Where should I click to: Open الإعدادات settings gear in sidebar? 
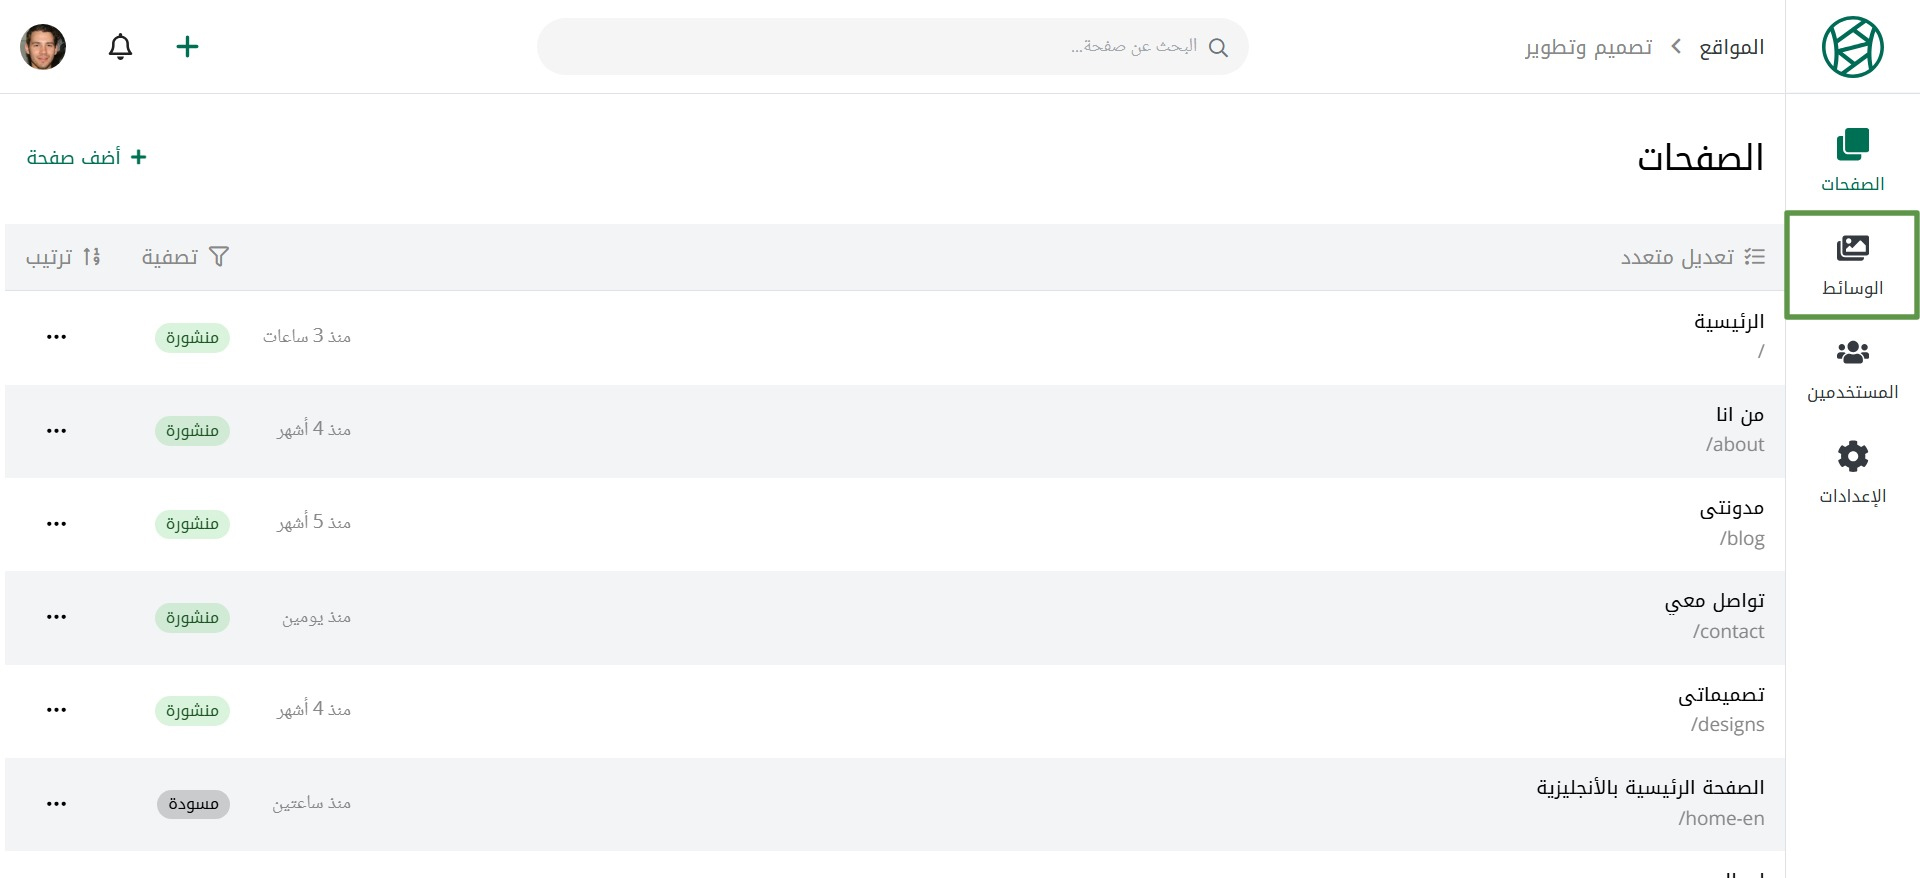1852,474
